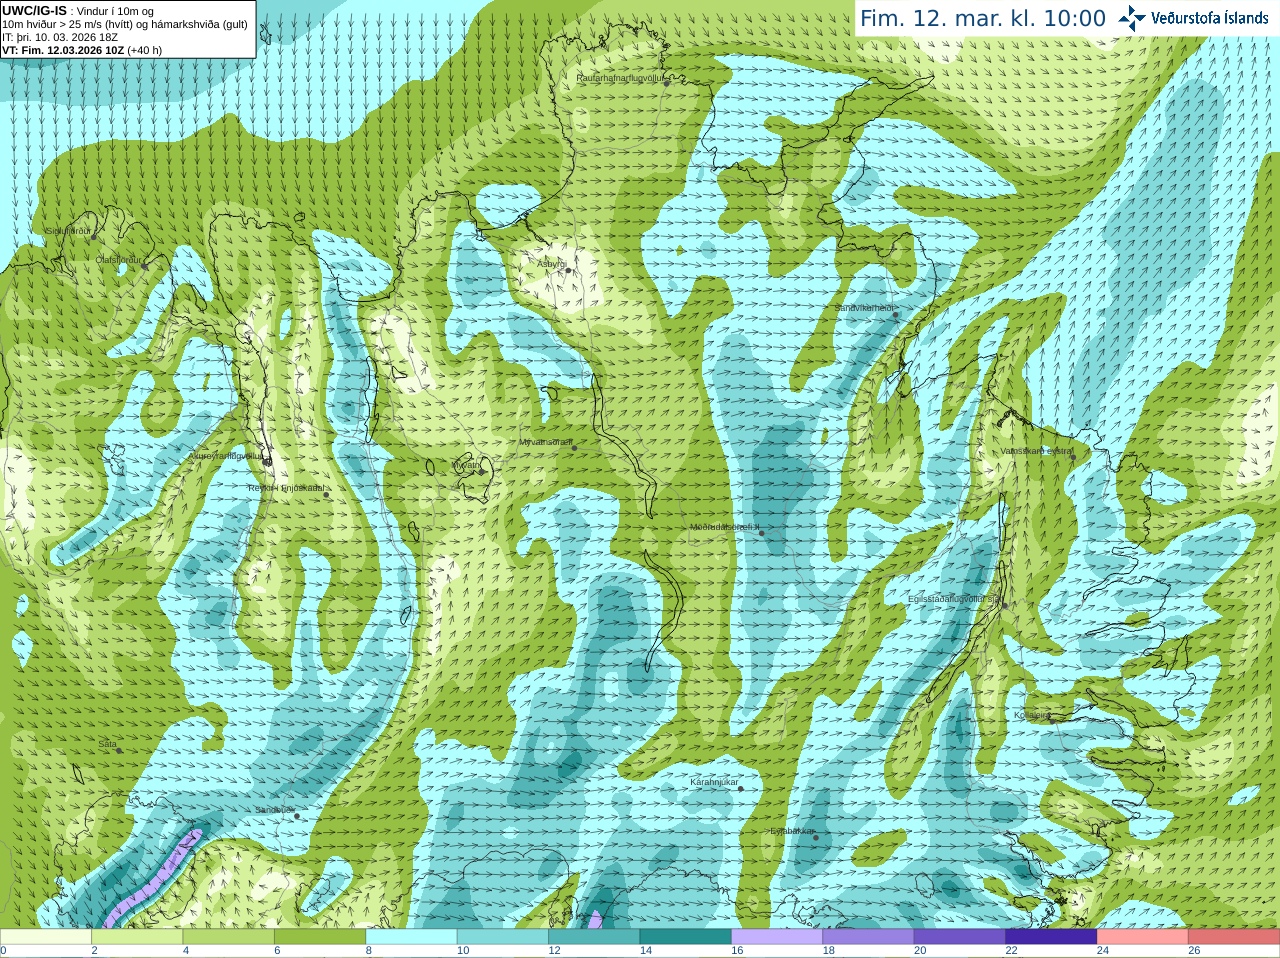The height and width of the screenshot is (958, 1280).
Task: Click the Mývatnsöræfi station label
Action: tap(545, 442)
